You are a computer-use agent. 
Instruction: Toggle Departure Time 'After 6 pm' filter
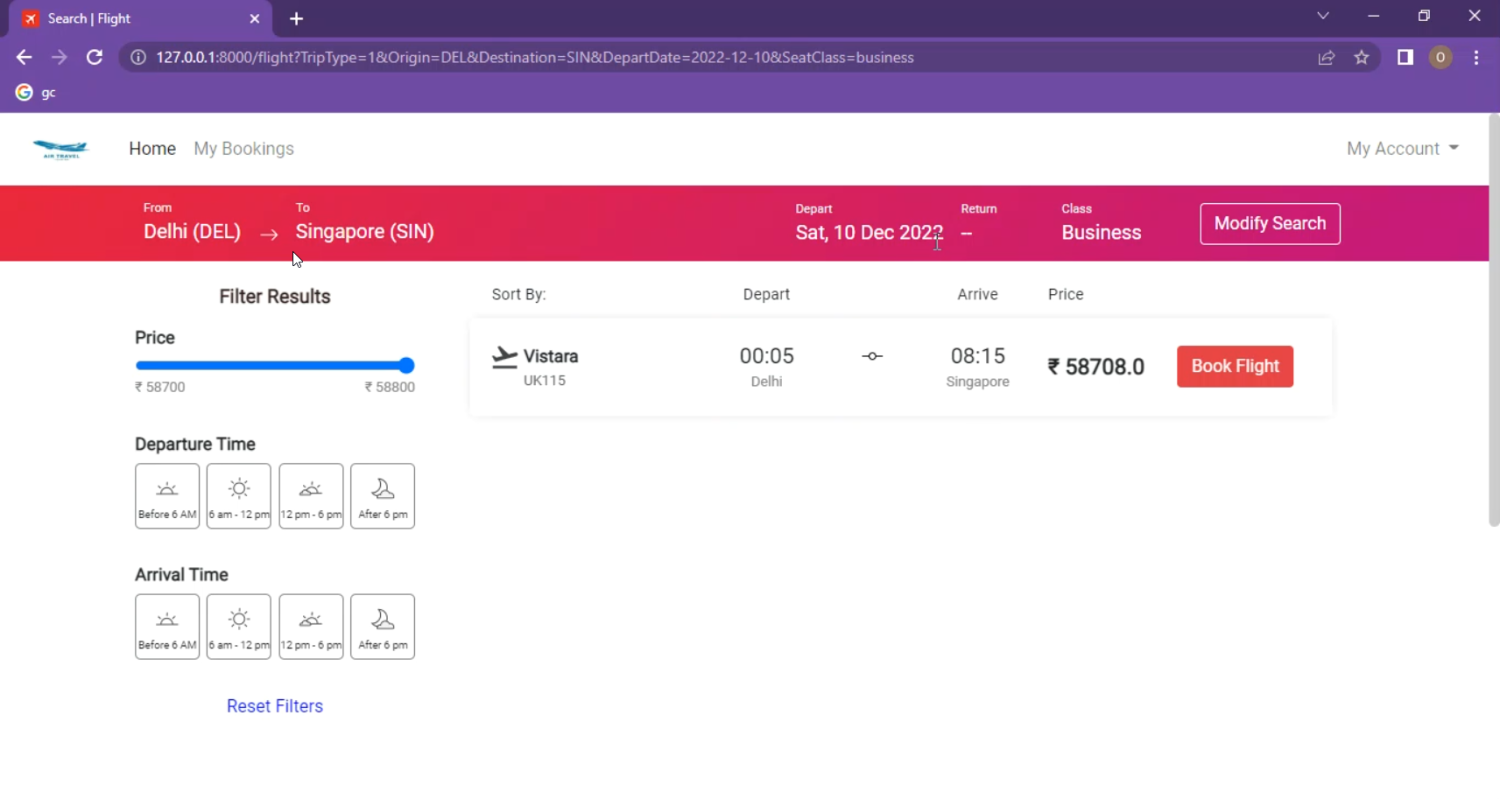pos(382,496)
